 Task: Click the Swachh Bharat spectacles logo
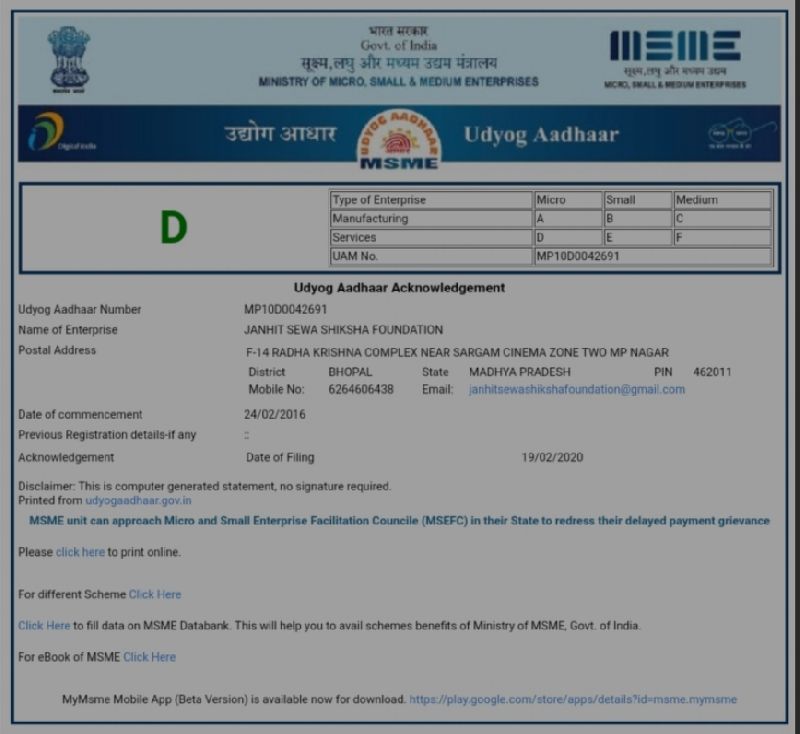pyautogui.click(x=742, y=133)
